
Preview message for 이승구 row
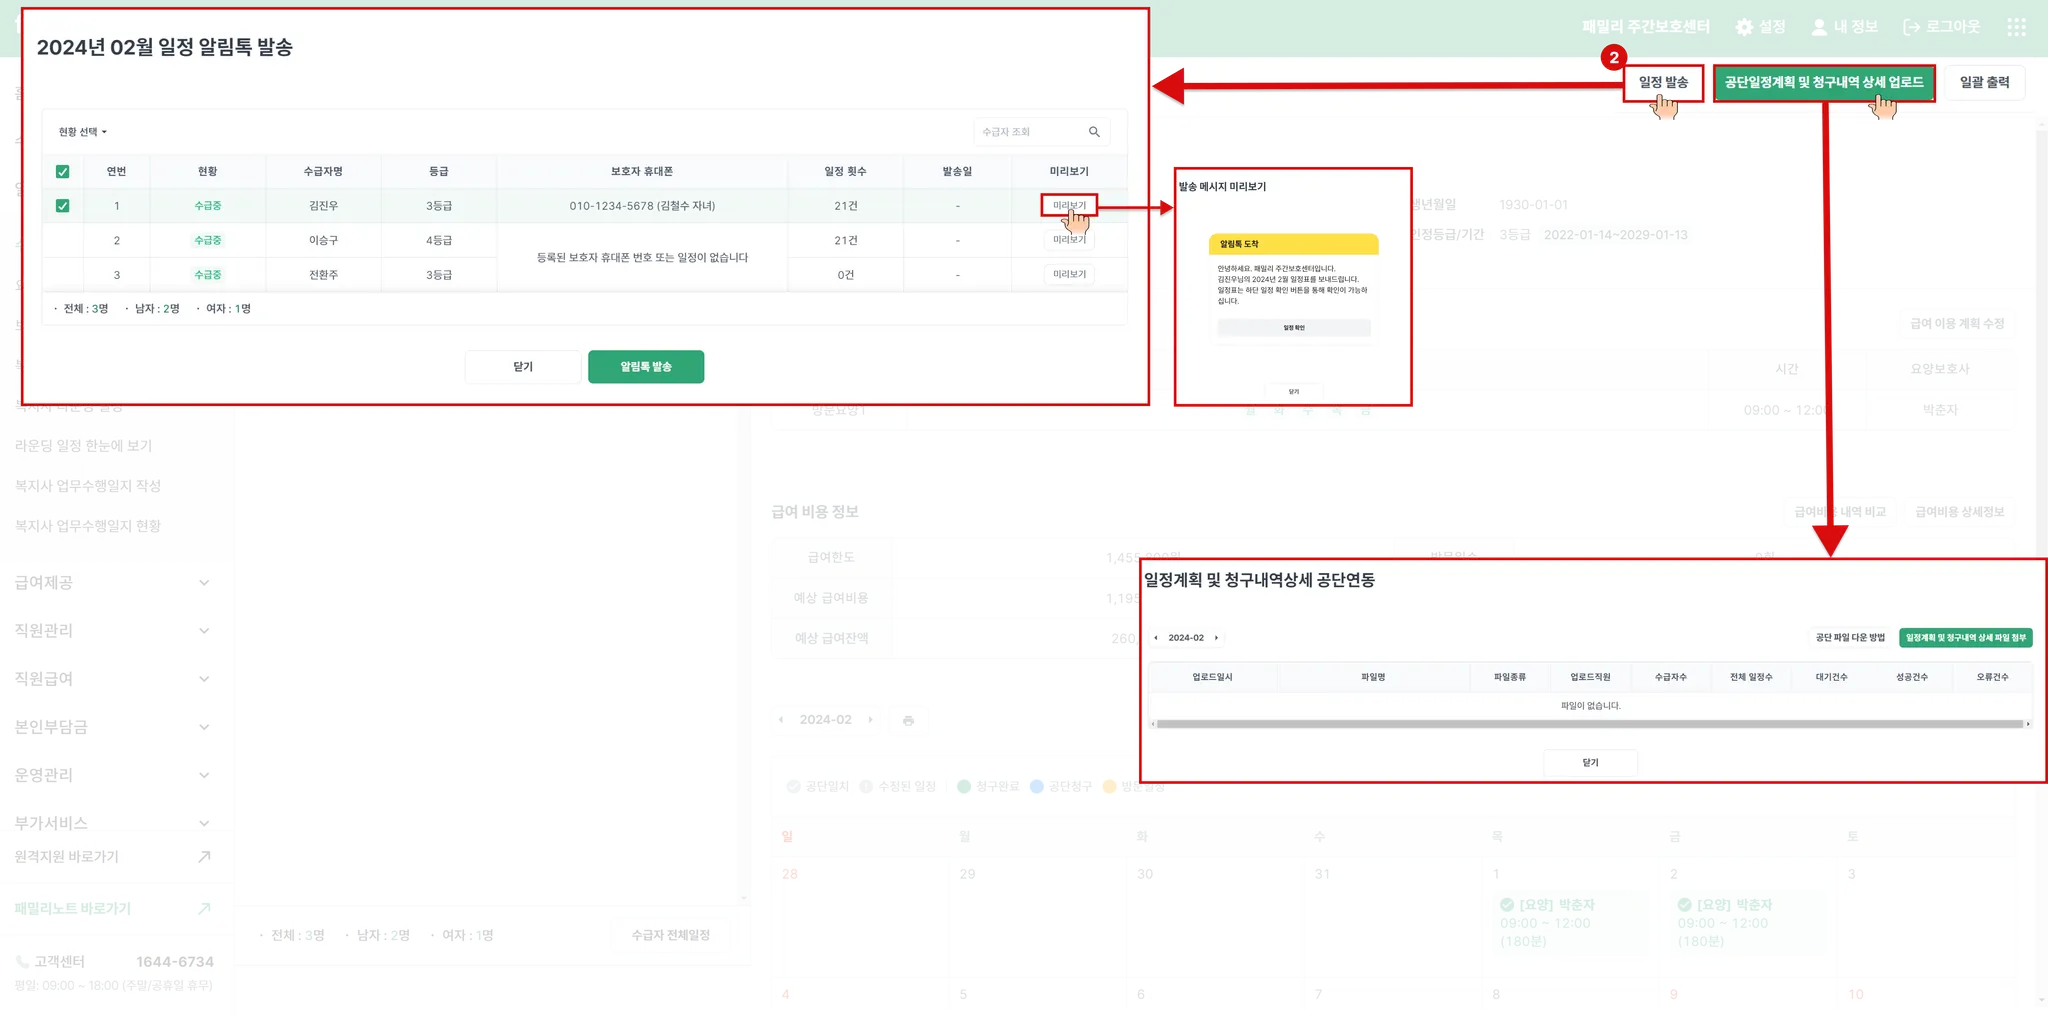pos(1069,240)
